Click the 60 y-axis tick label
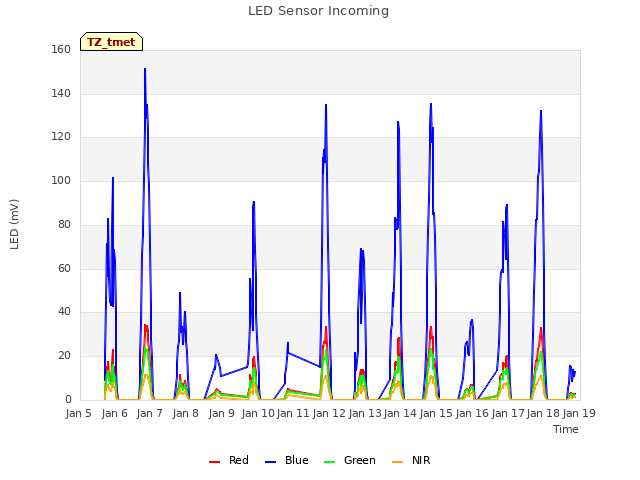 (64, 269)
